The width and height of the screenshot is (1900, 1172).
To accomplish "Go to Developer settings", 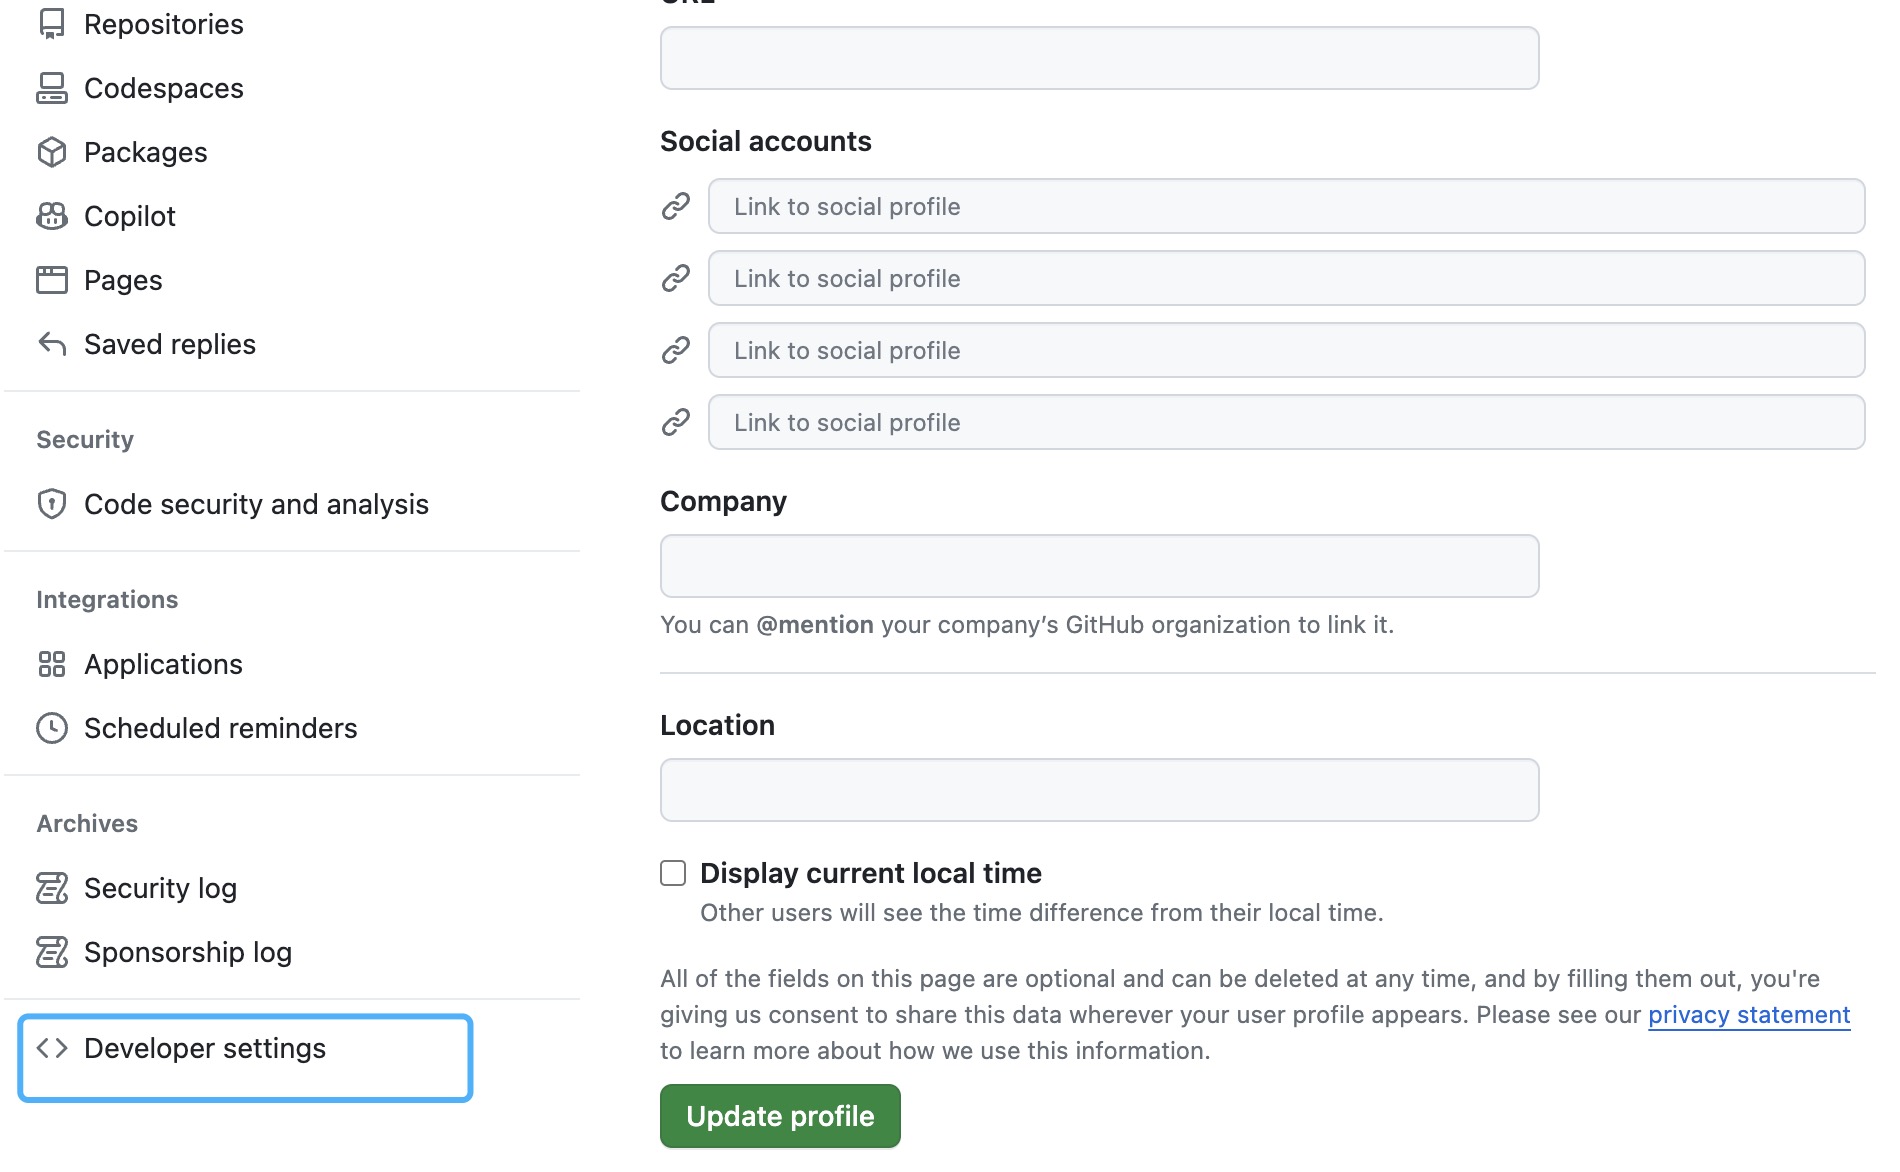I will [x=205, y=1048].
